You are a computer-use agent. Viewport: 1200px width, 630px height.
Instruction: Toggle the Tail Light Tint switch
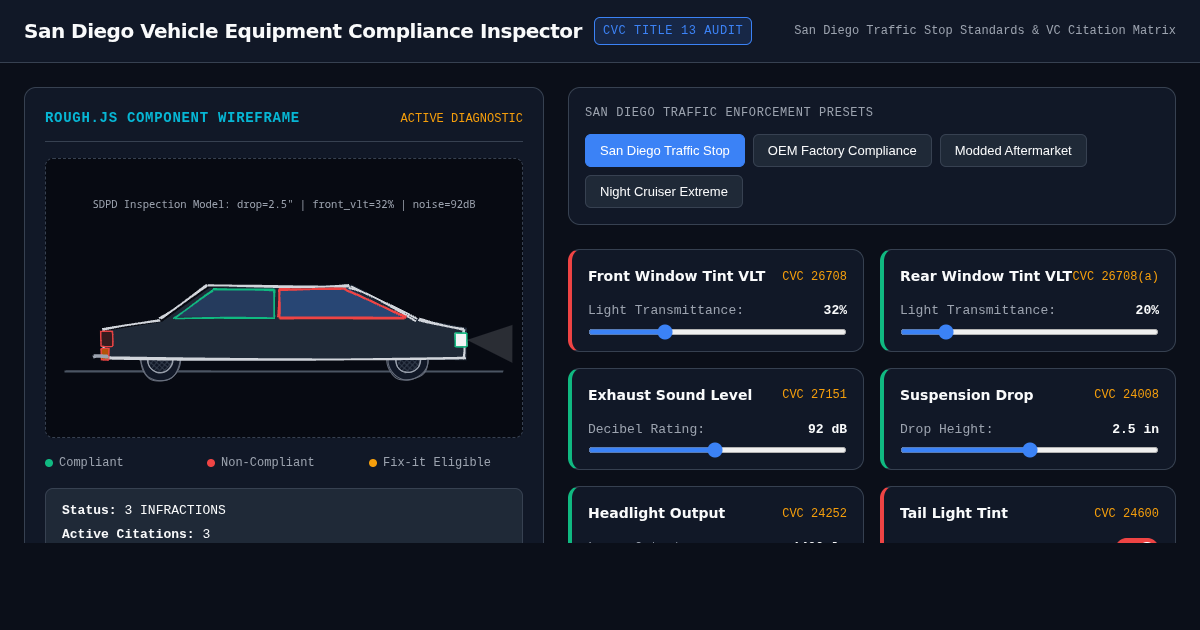point(1137,541)
